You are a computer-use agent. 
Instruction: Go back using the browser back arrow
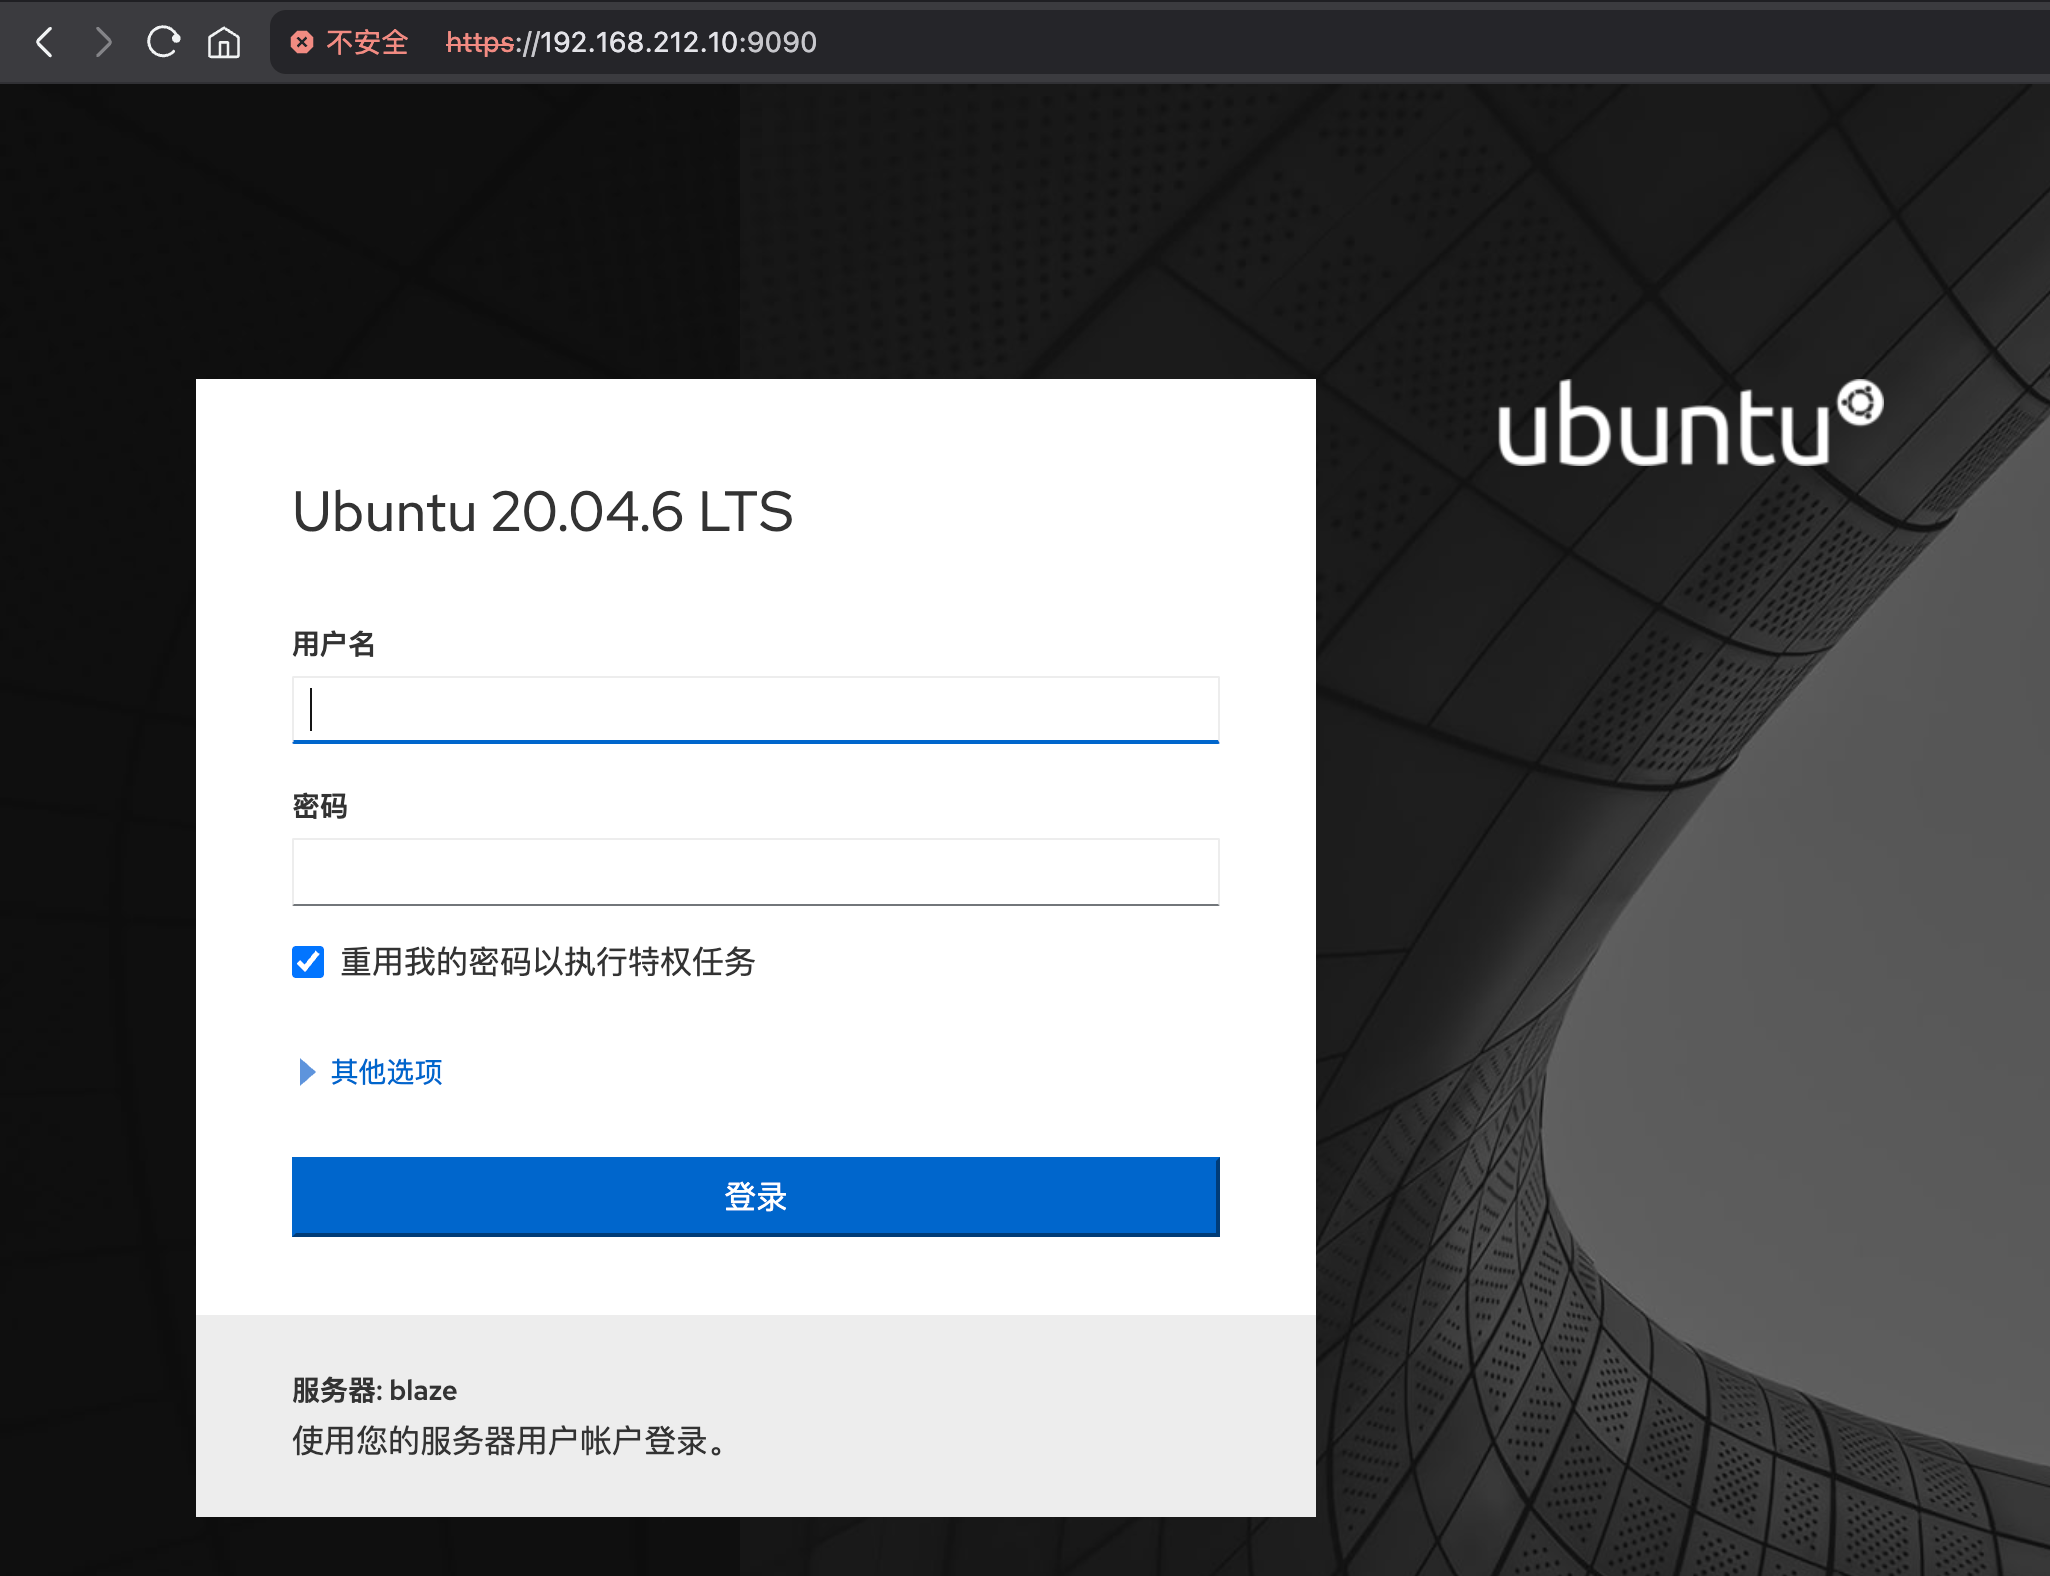click(x=44, y=42)
